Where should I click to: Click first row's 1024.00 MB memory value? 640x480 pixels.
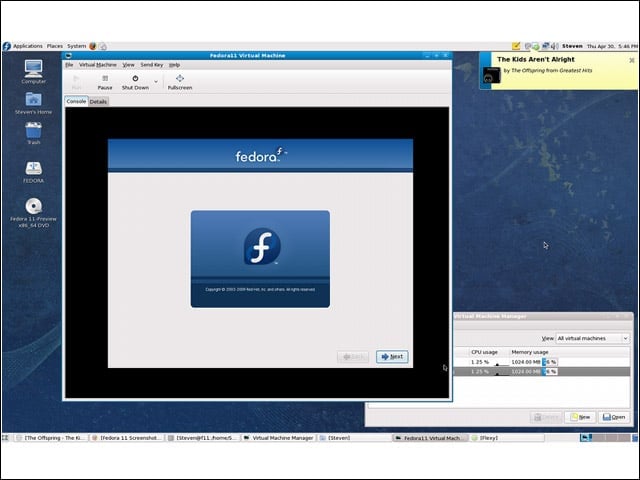tap(526, 362)
